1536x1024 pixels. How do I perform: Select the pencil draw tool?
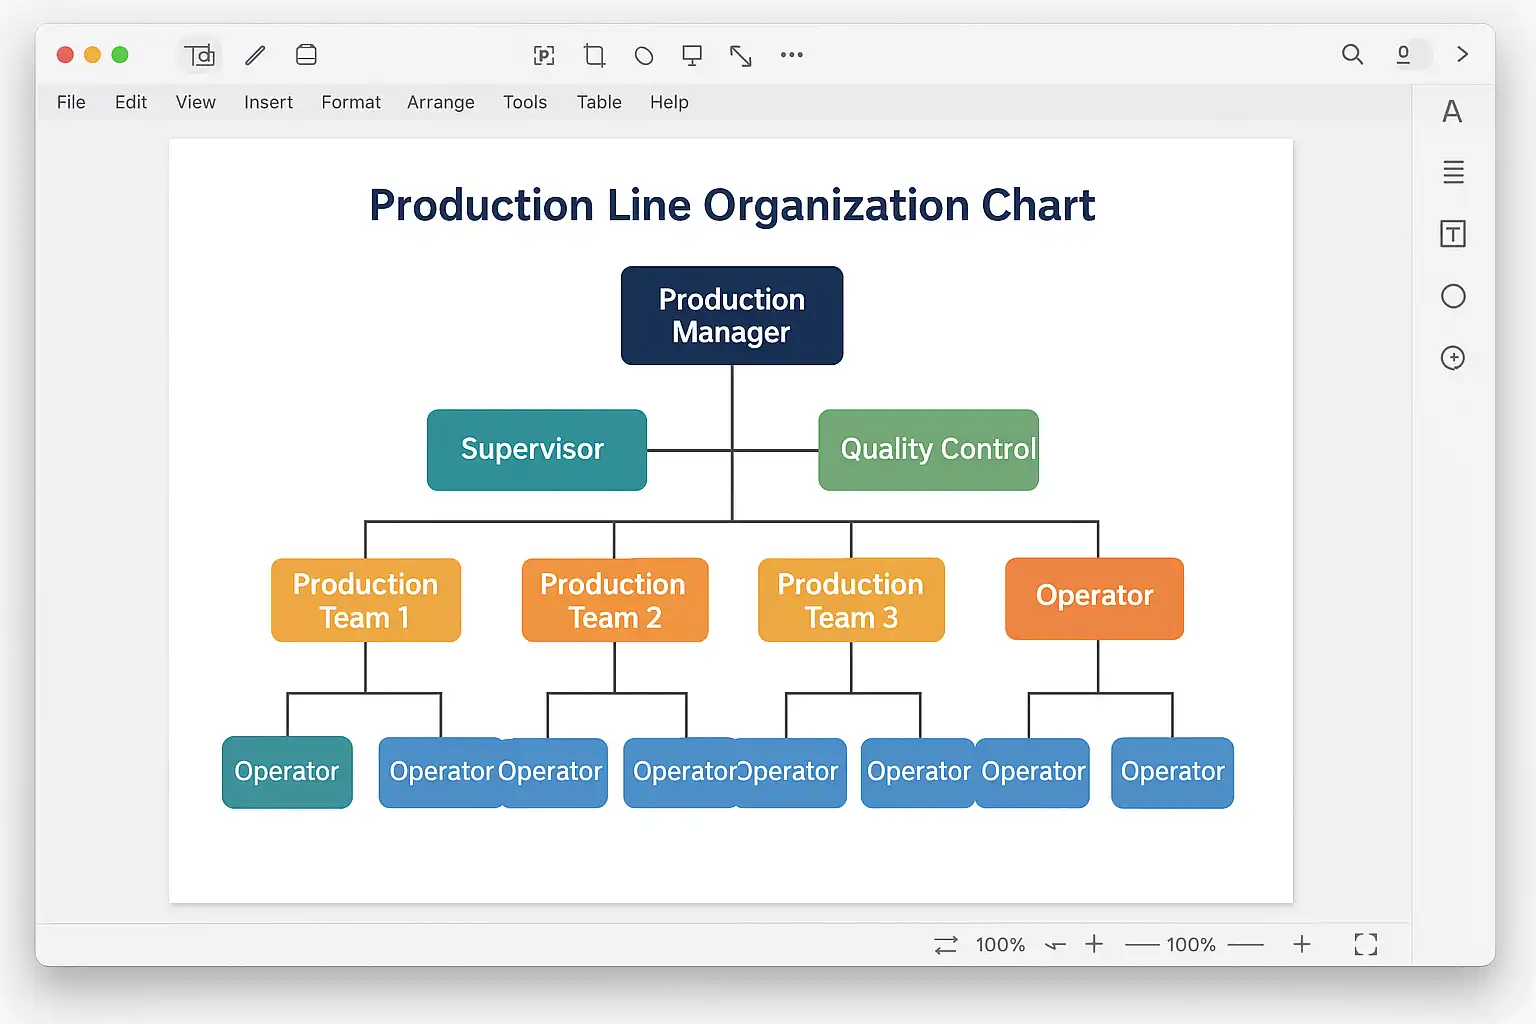tap(255, 55)
